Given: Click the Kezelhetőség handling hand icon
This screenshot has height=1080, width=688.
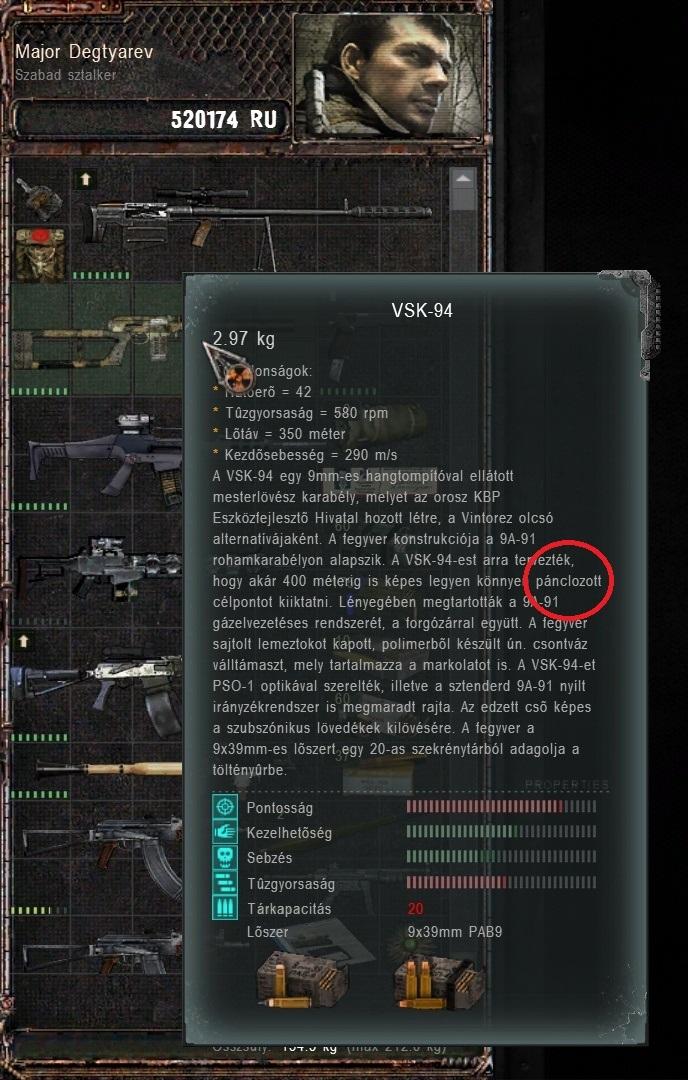Looking at the screenshot, I should [x=225, y=832].
